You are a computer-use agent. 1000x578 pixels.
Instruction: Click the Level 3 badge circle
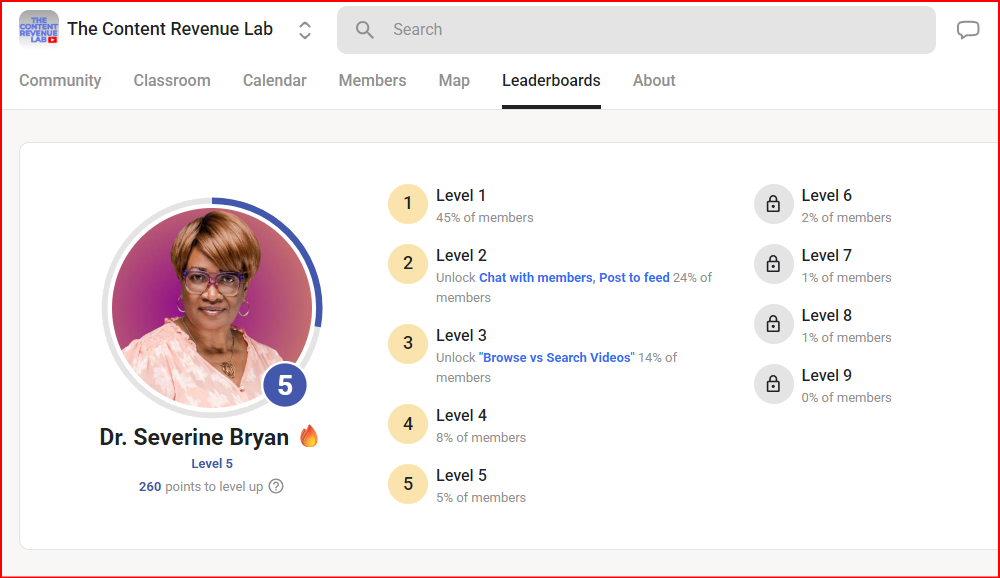tap(408, 344)
